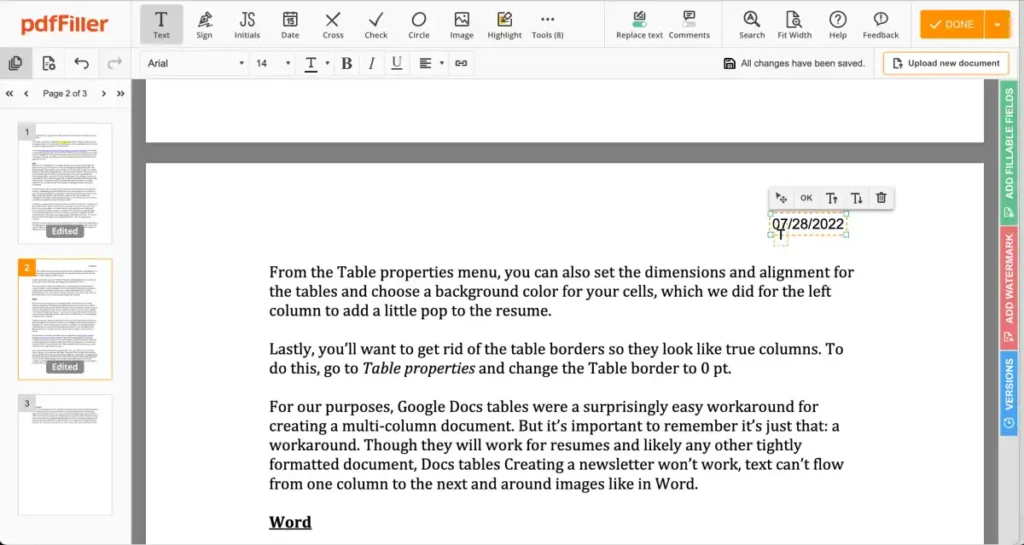1024x545 pixels.
Task: Select page 3 thumbnail
Action: click(x=65, y=455)
